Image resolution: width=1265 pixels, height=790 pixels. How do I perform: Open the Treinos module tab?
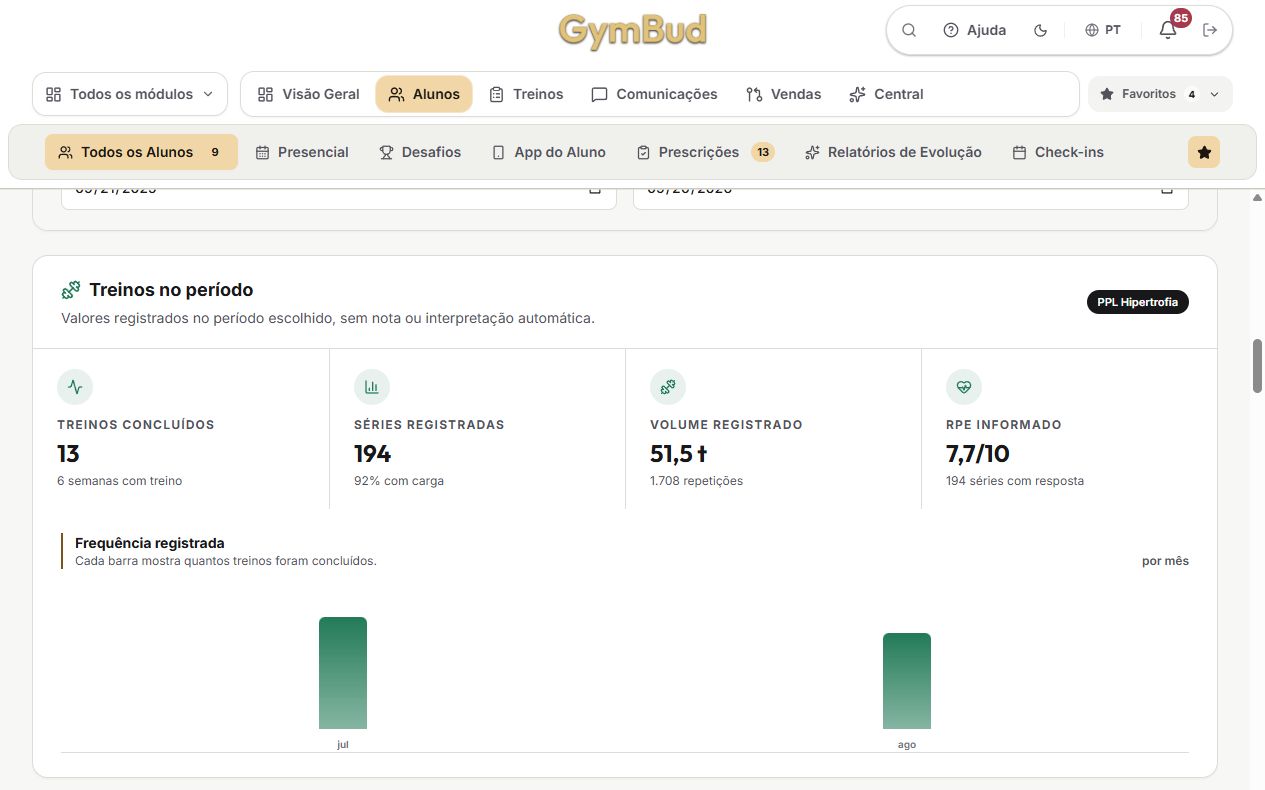[x=526, y=94]
